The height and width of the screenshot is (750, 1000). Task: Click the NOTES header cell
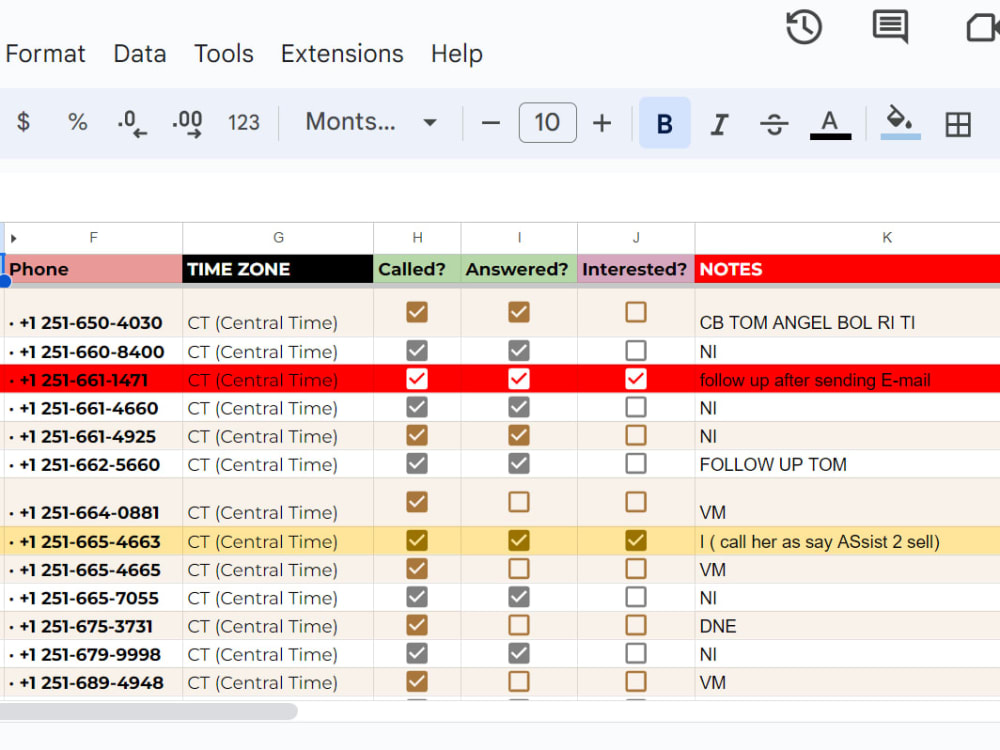click(848, 269)
